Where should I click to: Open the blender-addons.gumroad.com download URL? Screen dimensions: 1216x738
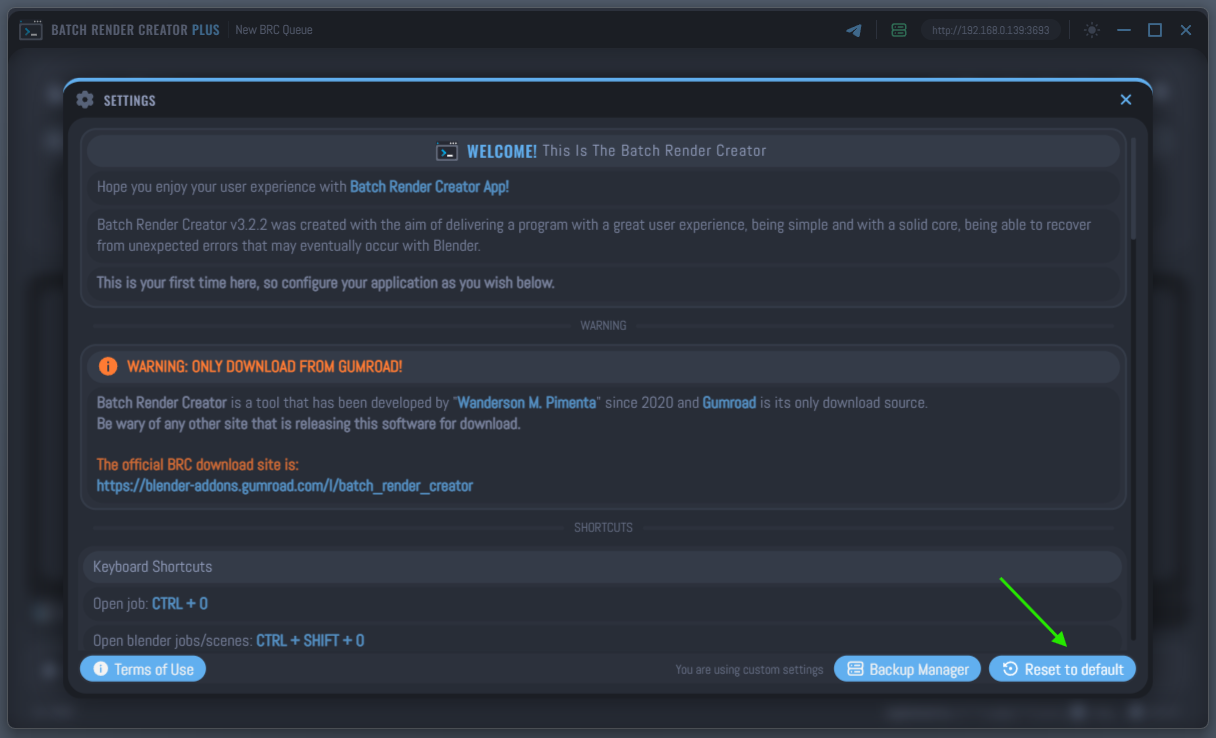[x=285, y=486]
